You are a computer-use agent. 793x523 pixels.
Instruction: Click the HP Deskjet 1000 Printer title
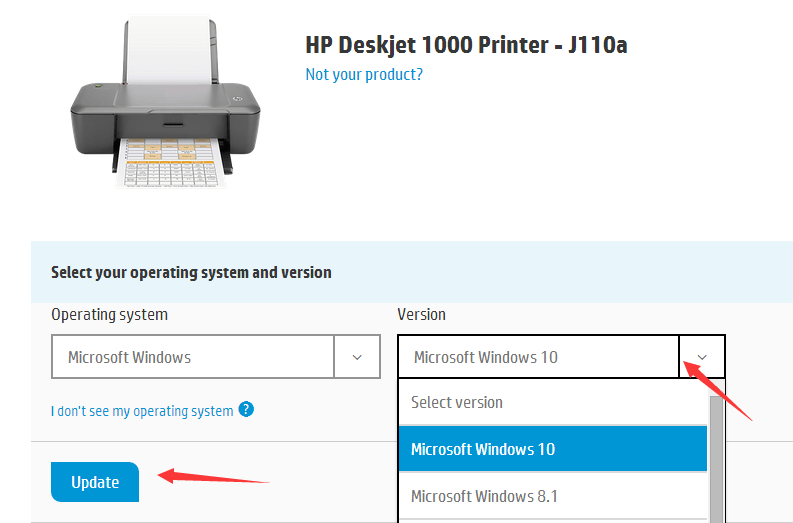tap(466, 45)
